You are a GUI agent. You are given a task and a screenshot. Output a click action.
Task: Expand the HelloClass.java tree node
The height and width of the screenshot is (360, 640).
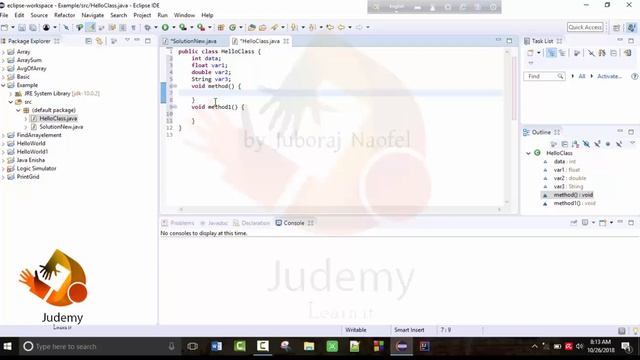click(26, 119)
